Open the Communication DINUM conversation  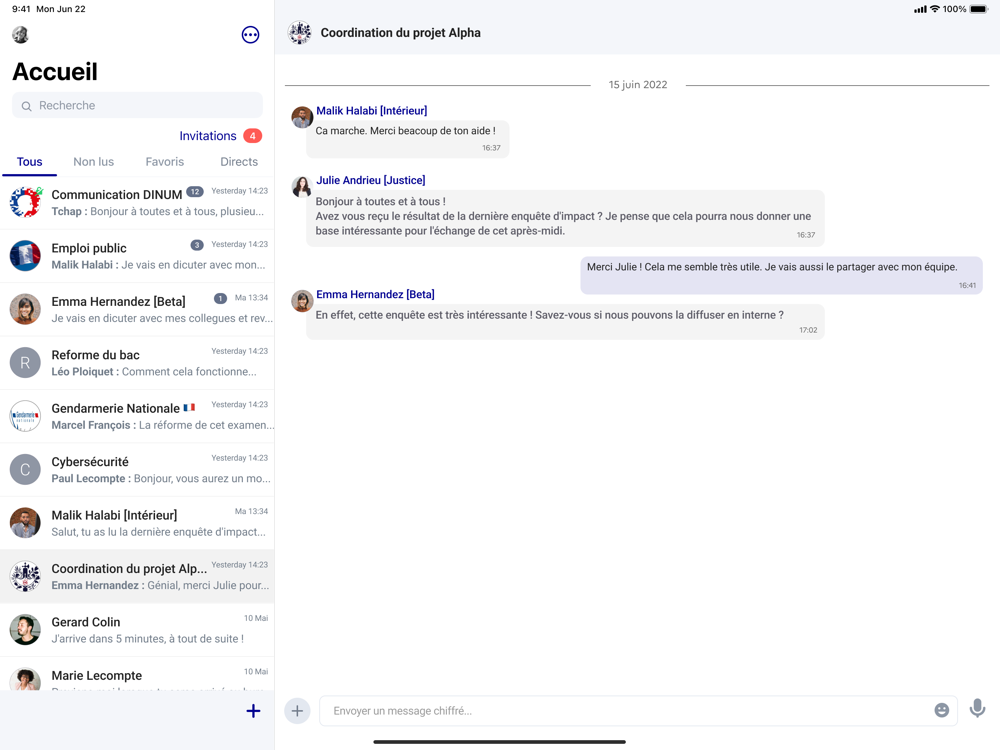click(137, 202)
